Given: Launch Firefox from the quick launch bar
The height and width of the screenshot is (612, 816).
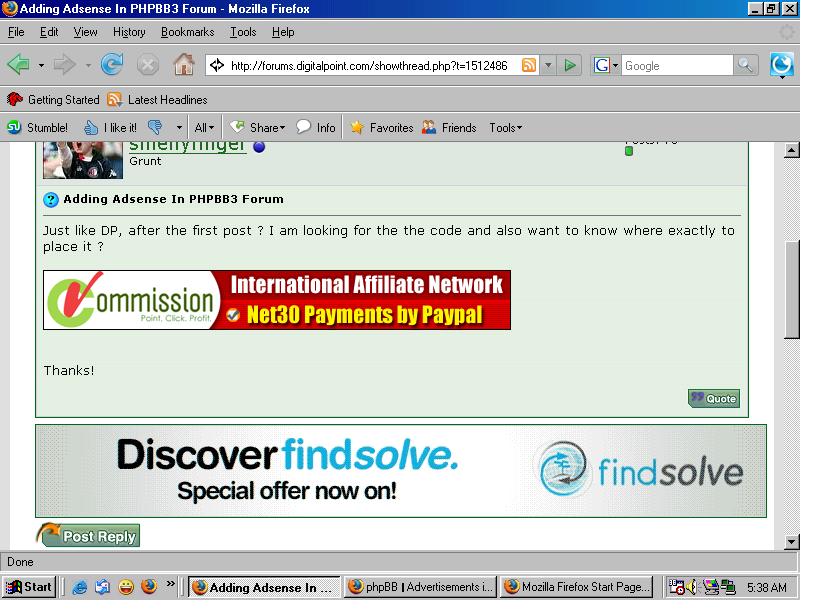Looking at the screenshot, I should [x=149, y=587].
